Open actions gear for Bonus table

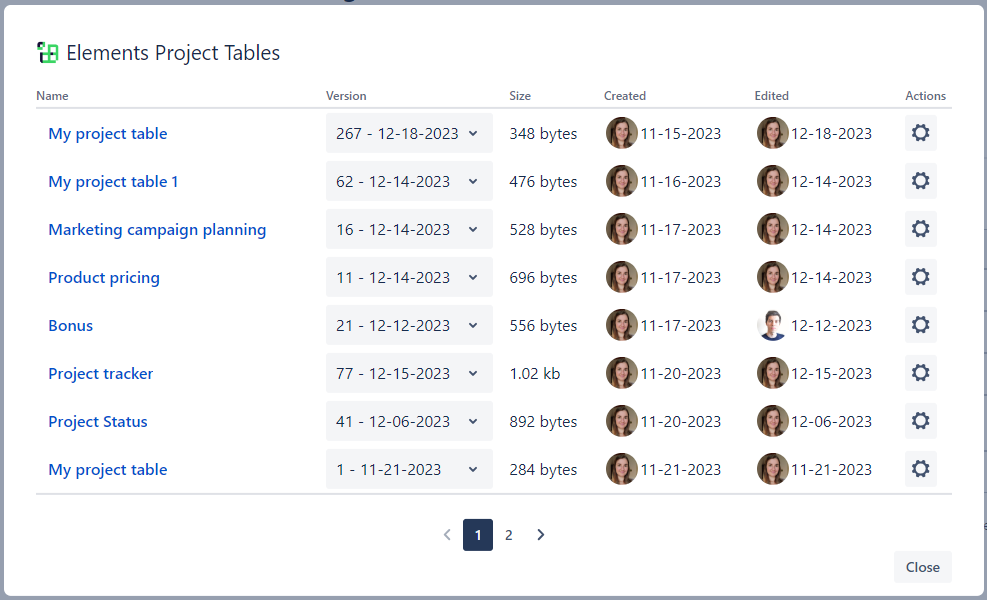[920, 325]
